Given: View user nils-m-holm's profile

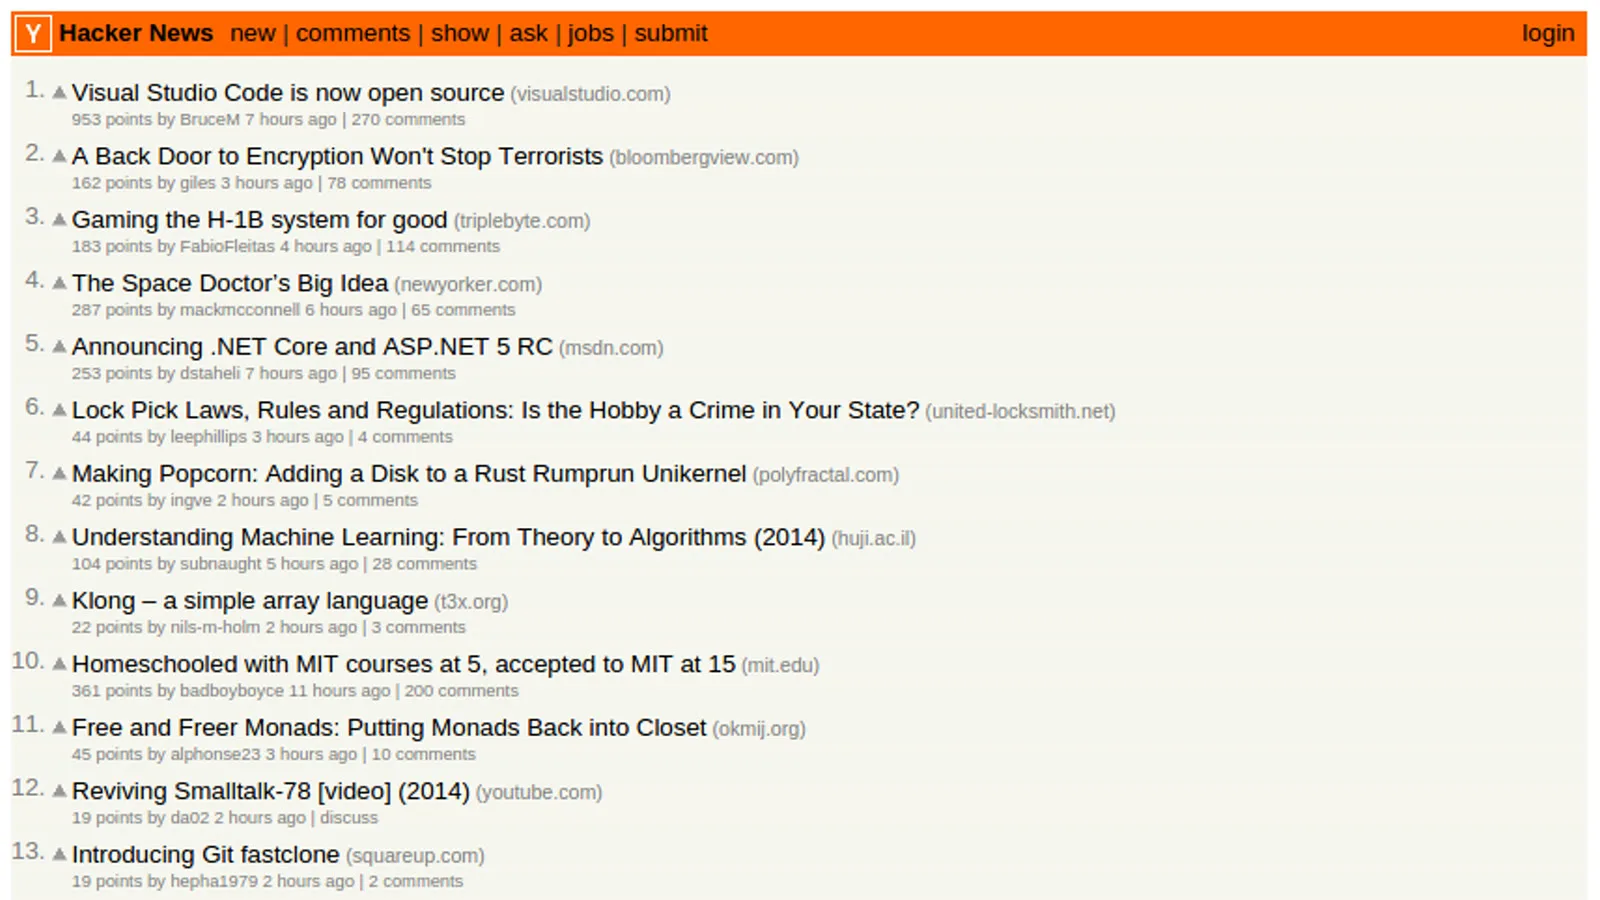Looking at the screenshot, I should pyautogui.click(x=215, y=628).
